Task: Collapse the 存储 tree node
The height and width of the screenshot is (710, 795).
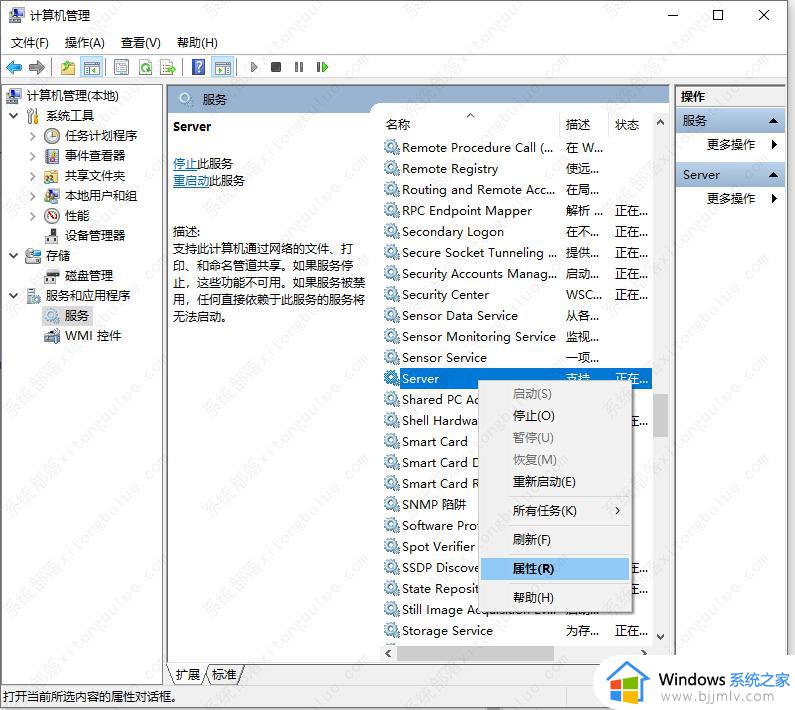Action: point(14,256)
